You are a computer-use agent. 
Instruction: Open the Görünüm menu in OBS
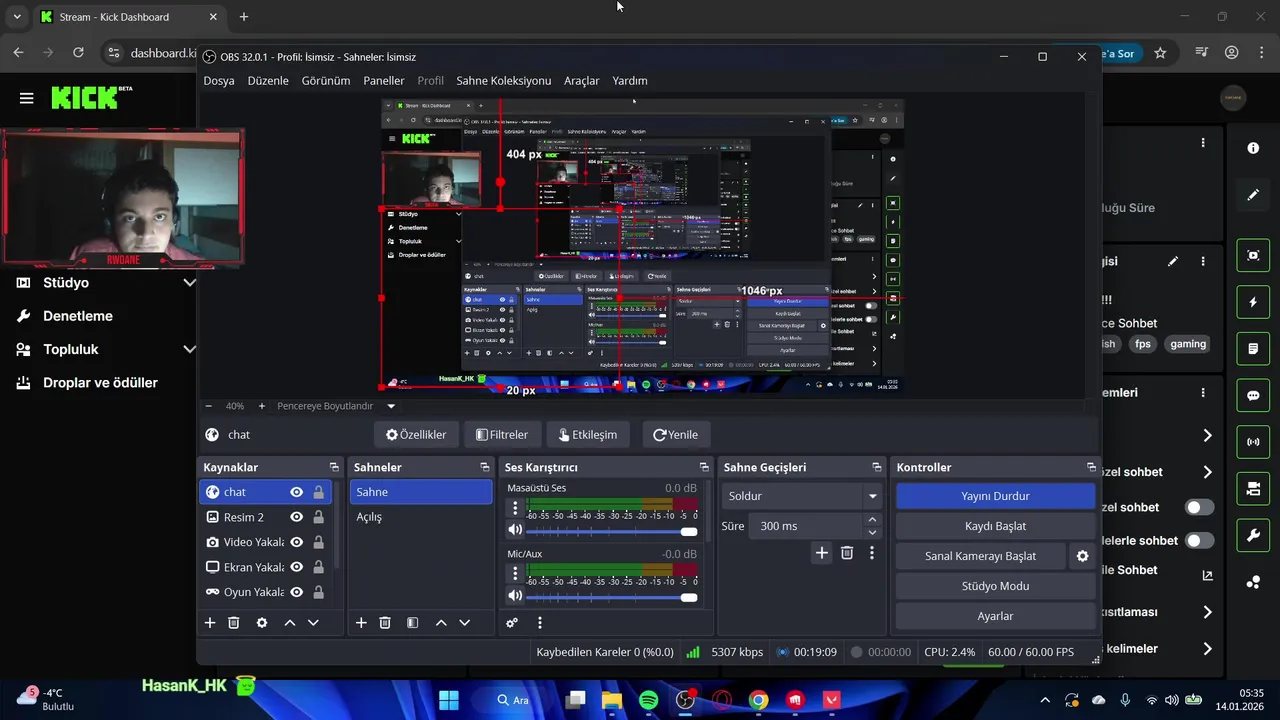click(326, 81)
